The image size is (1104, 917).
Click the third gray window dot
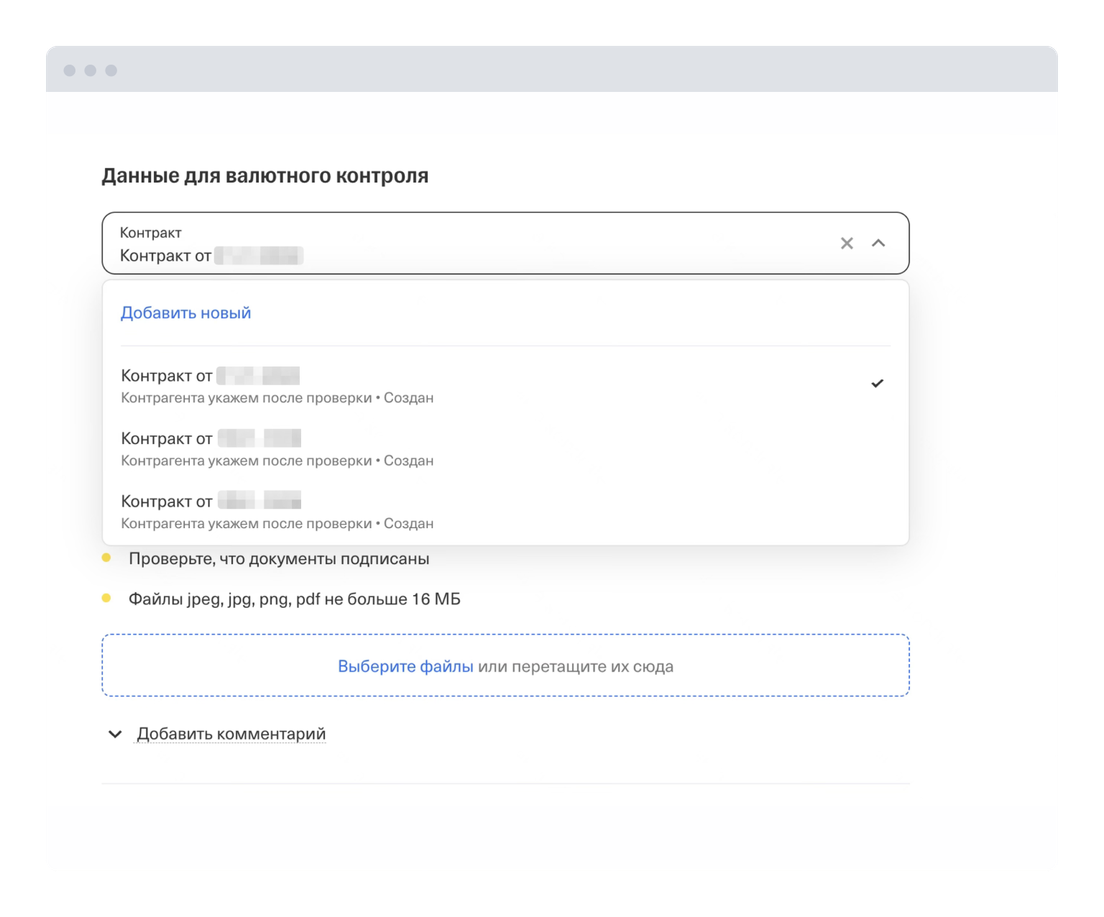coord(111,70)
